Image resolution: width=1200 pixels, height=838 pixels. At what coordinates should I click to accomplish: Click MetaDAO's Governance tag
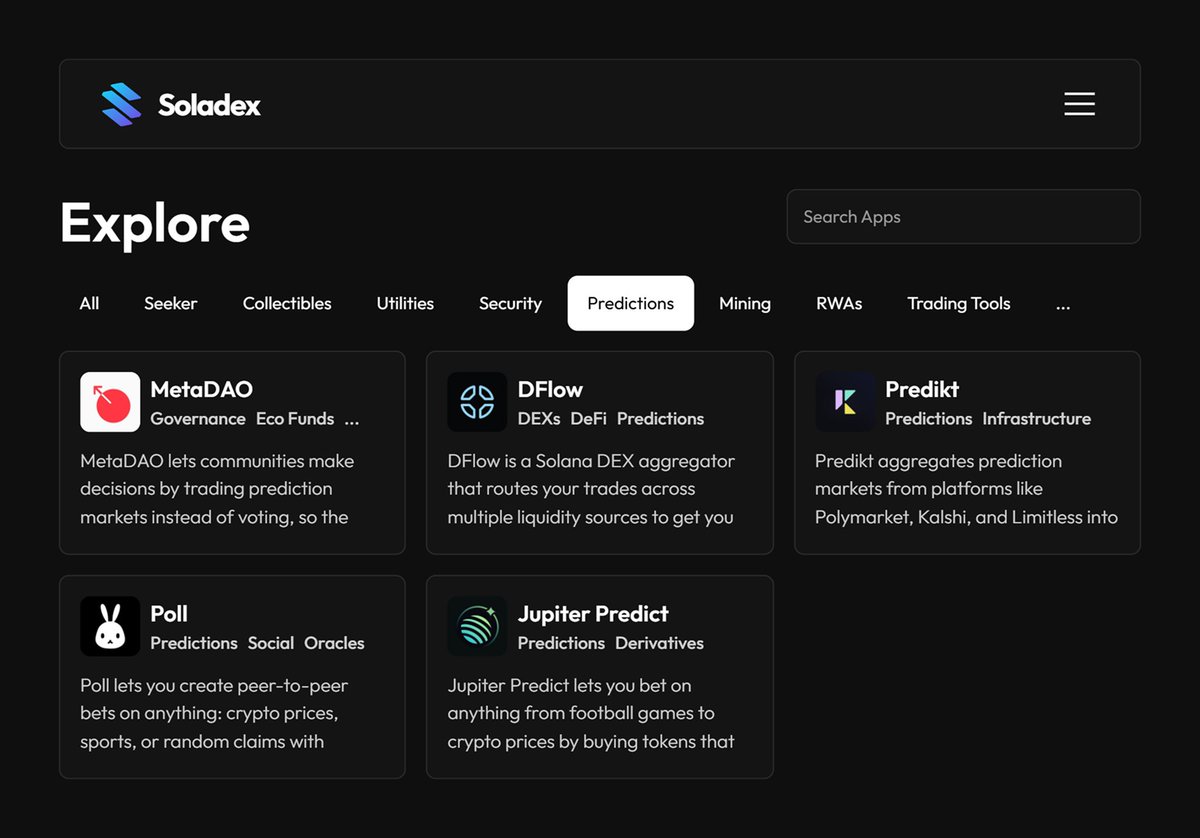pyautogui.click(x=198, y=419)
